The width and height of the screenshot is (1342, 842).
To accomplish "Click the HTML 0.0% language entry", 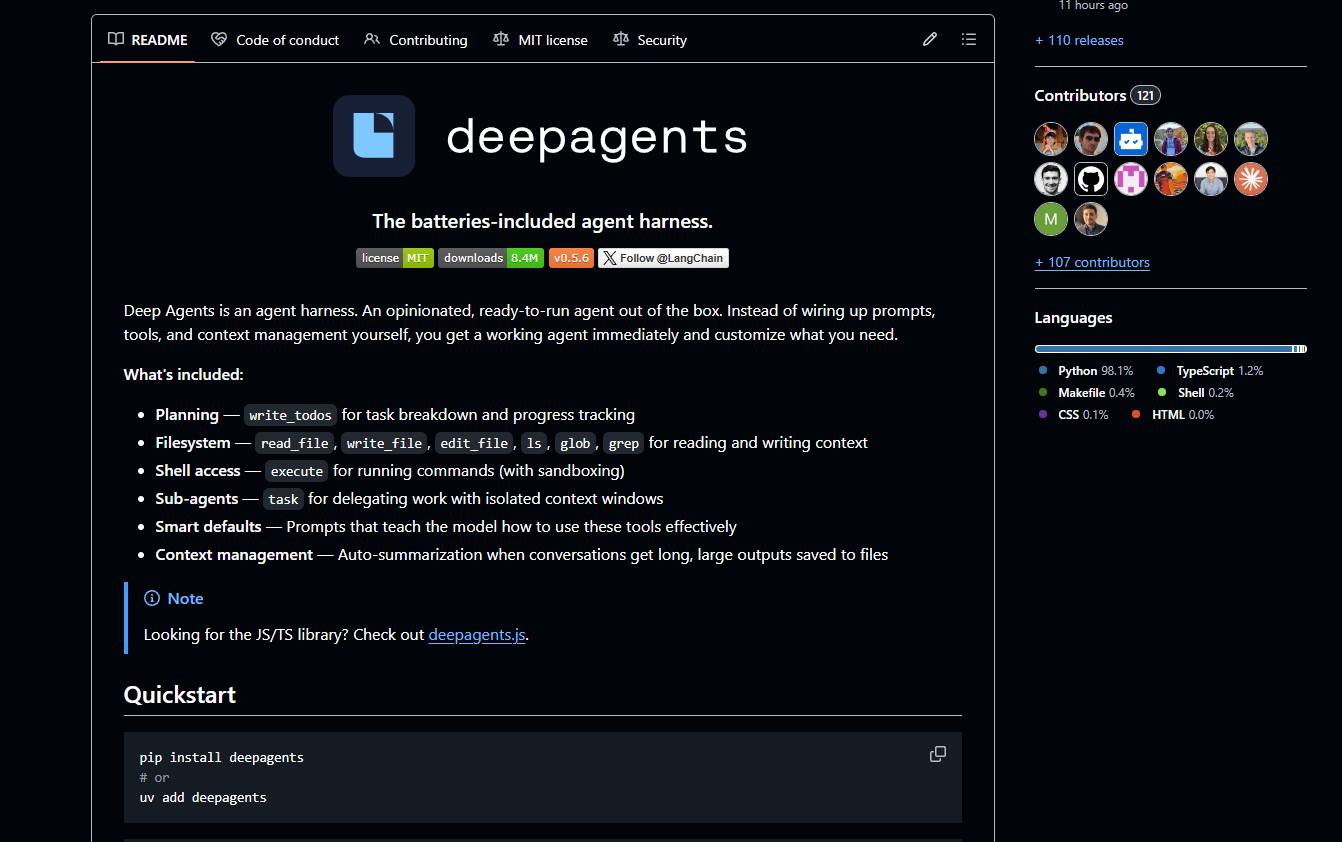I will pyautogui.click(x=1173, y=414).
